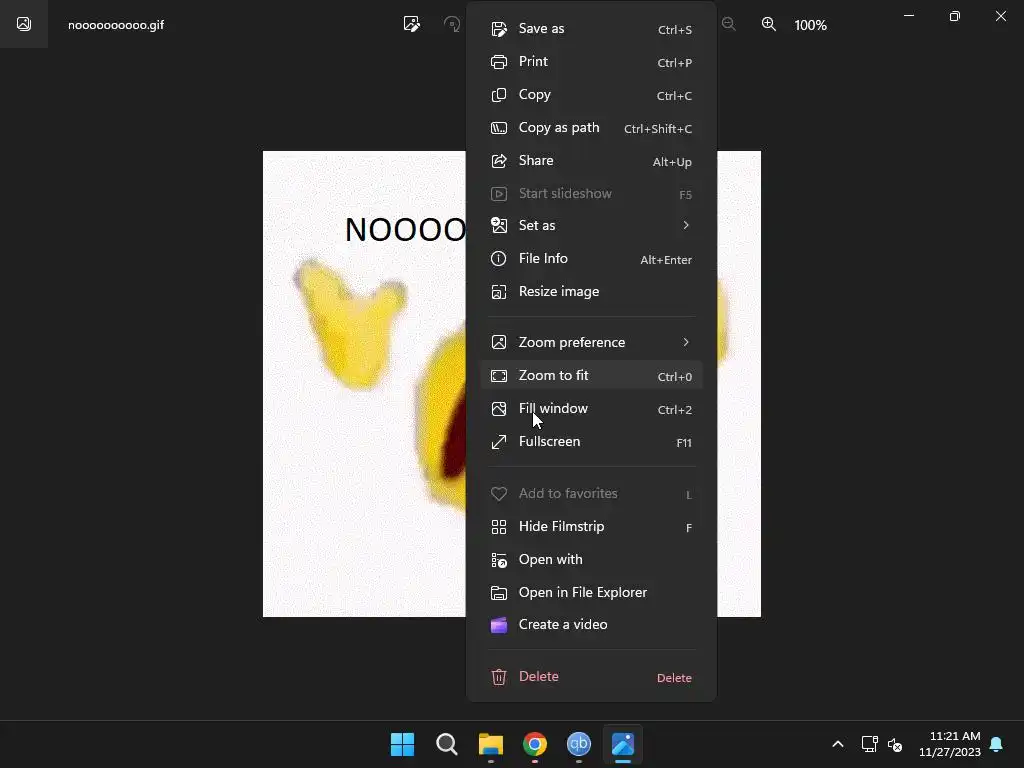Select Print in the context menu
Image resolution: width=1024 pixels, height=768 pixels.
point(591,62)
